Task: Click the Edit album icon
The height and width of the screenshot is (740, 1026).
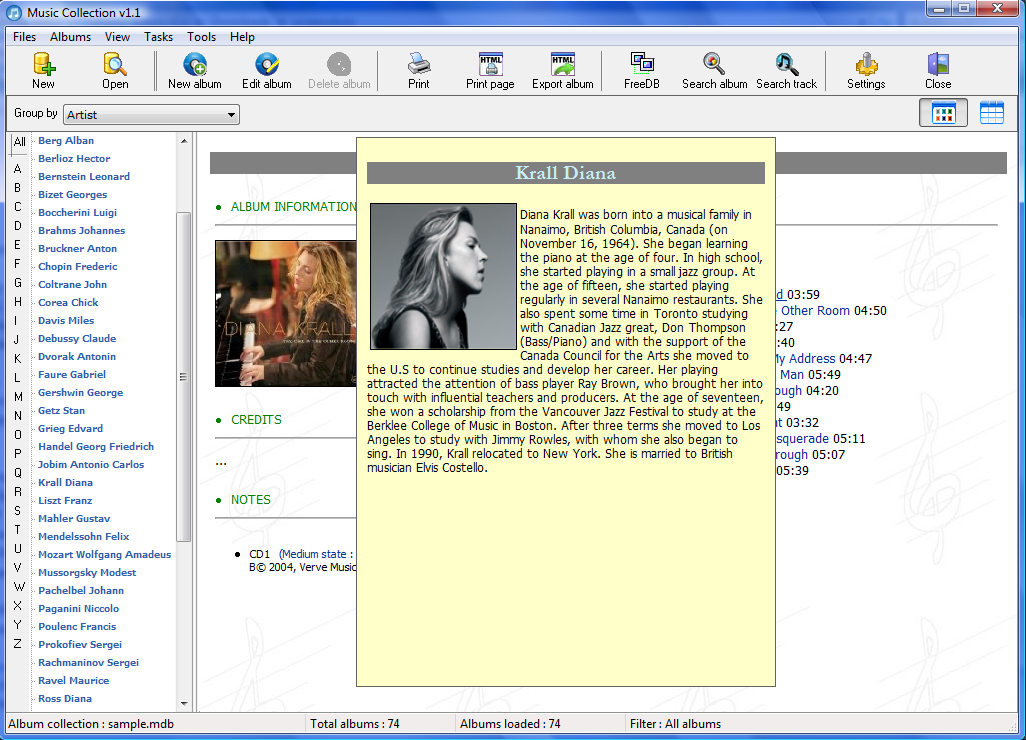Action: (266, 71)
